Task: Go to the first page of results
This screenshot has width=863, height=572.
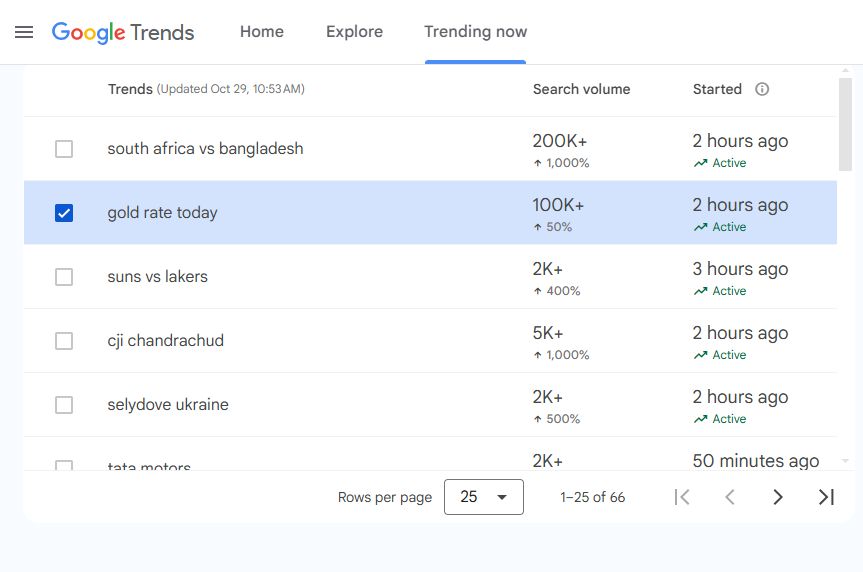Action: 682,497
